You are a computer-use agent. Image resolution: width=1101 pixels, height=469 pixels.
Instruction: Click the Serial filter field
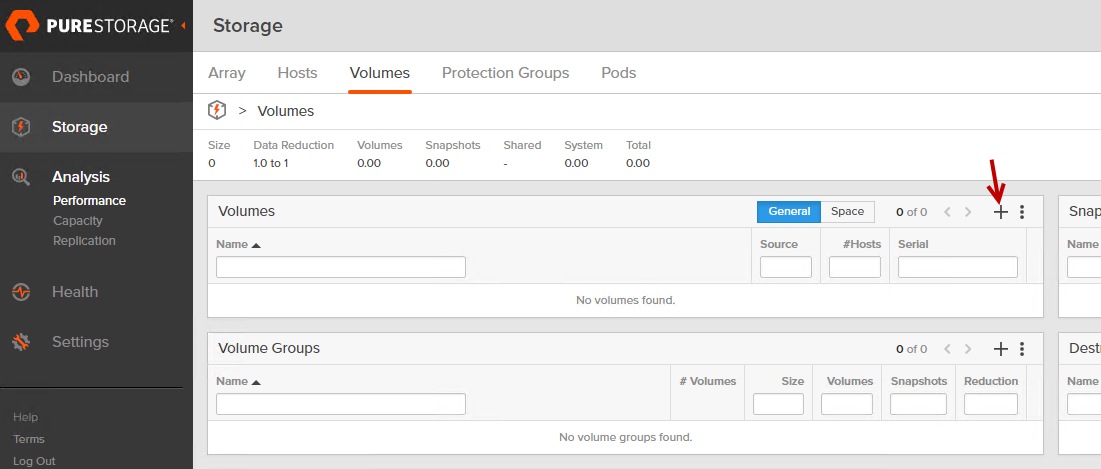[x=958, y=267]
